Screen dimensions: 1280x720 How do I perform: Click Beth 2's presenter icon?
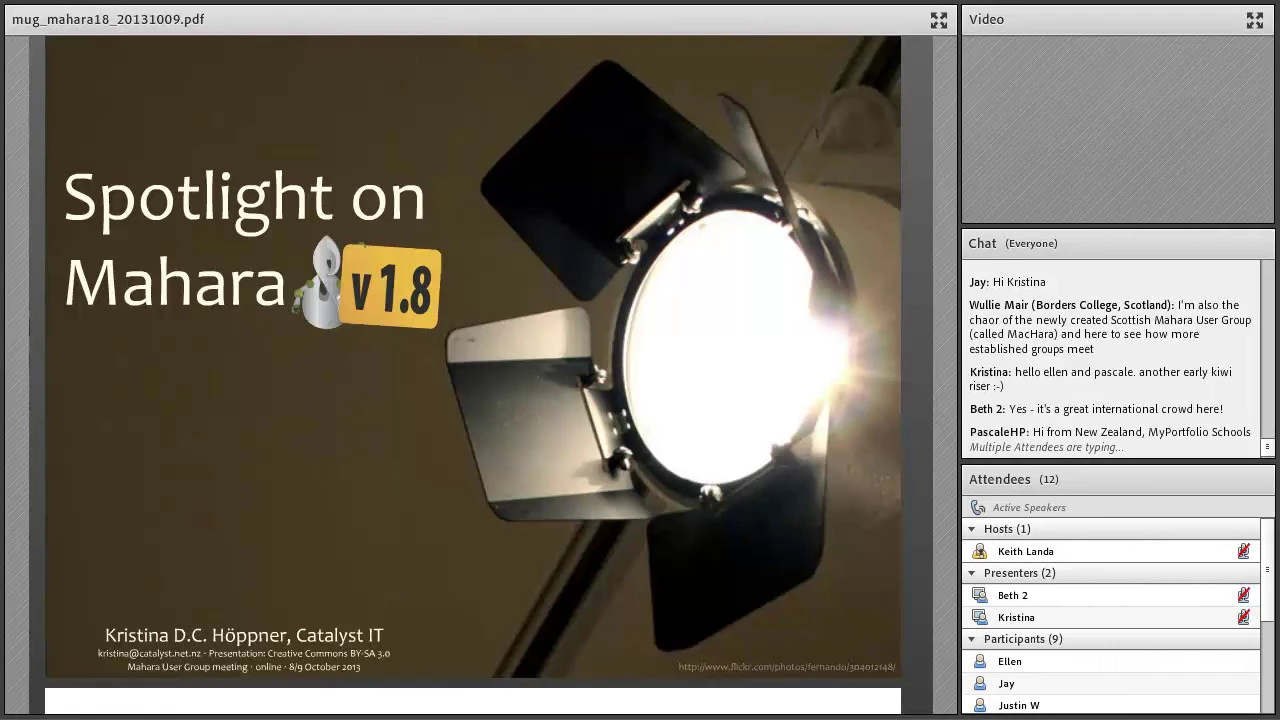click(x=980, y=596)
